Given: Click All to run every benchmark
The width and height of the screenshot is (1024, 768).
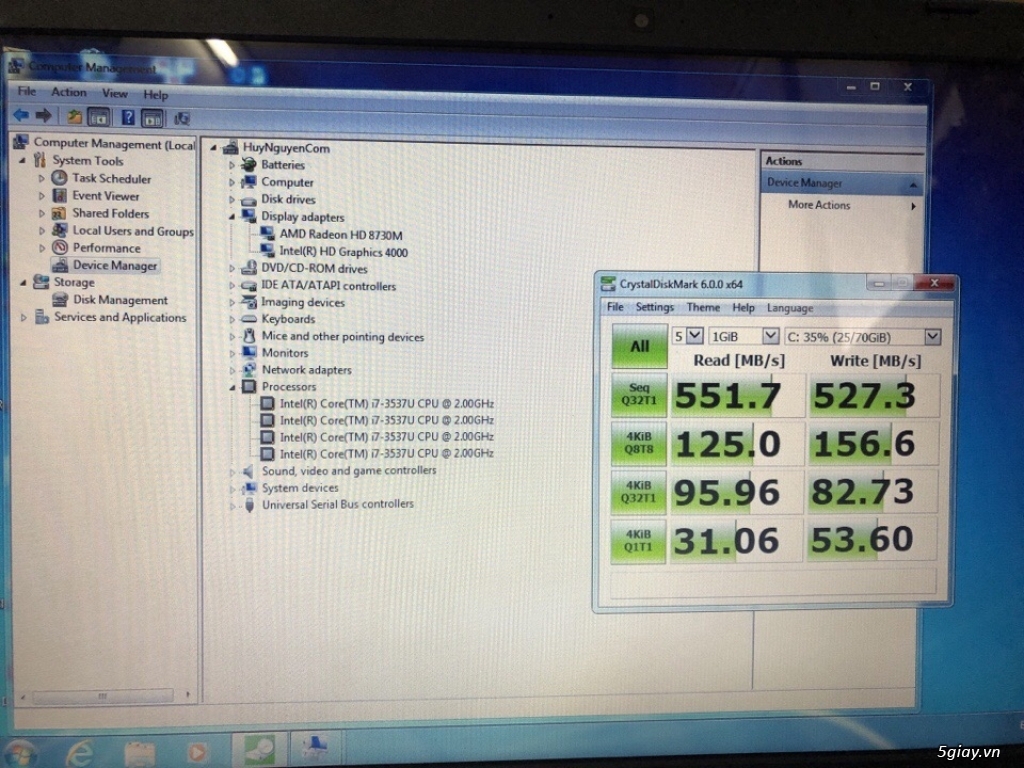Looking at the screenshot, I should [x=638, y=345].
